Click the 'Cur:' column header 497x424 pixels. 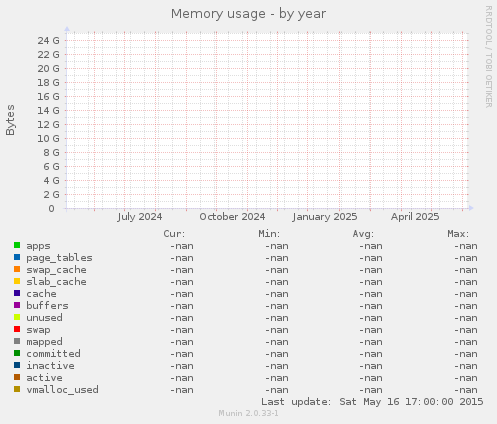point(174,234)
